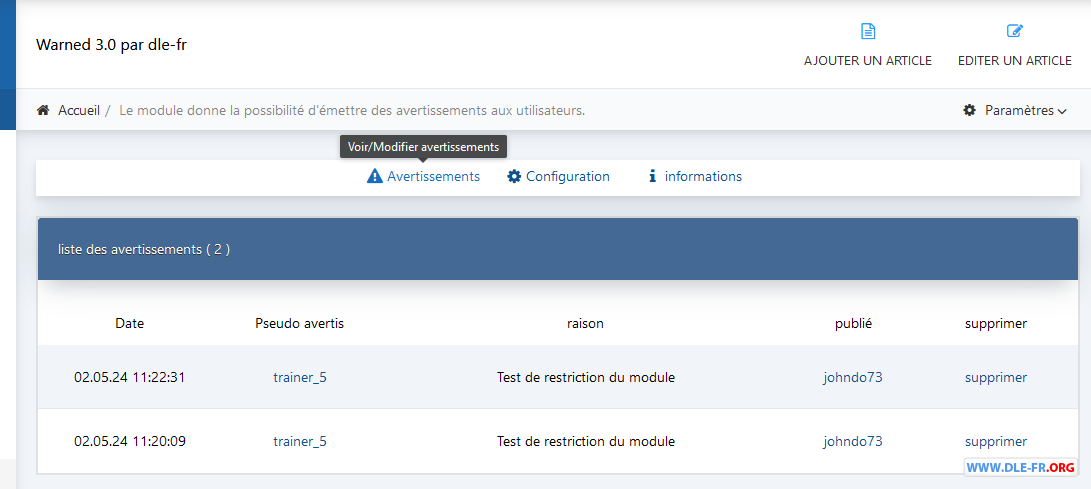Click the Avertissements warning triangle icon

(x=374, y=176)
